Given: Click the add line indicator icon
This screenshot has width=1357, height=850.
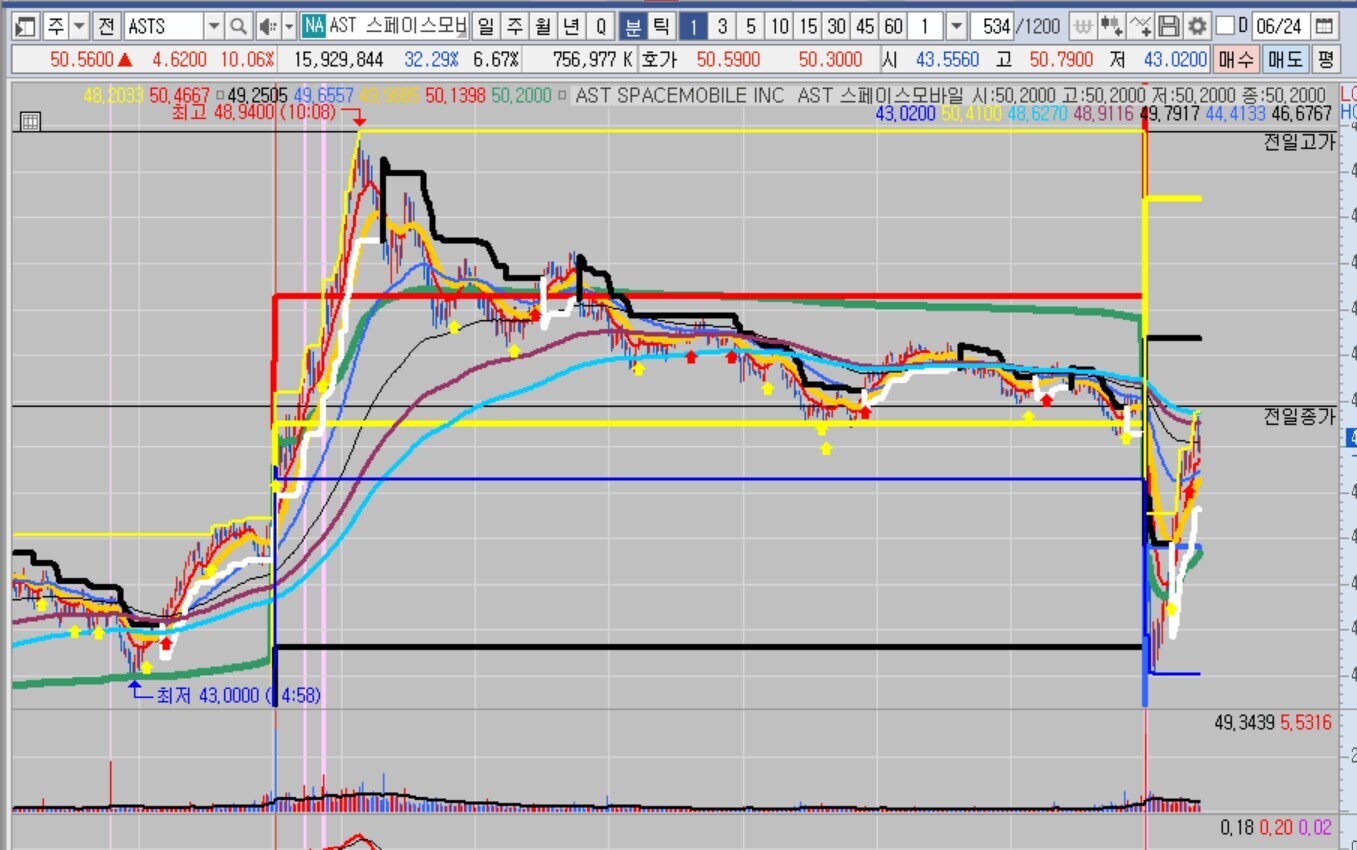Looking at the screenshot, I should pos(1140,26).
